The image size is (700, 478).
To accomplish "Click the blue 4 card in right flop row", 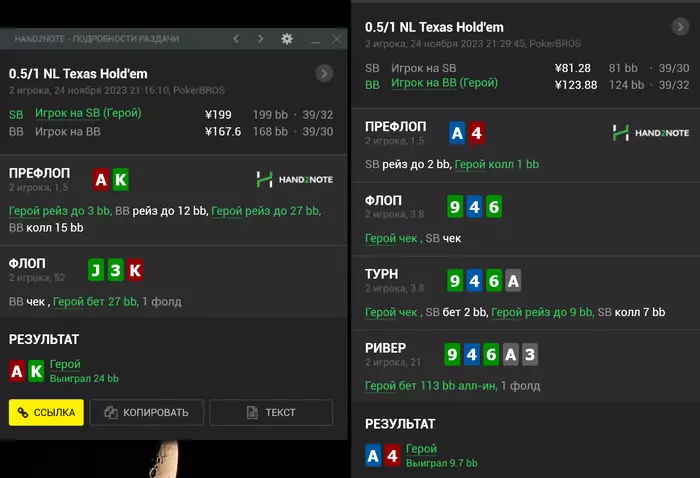I will pyautogui.click(x=475, y=207).
